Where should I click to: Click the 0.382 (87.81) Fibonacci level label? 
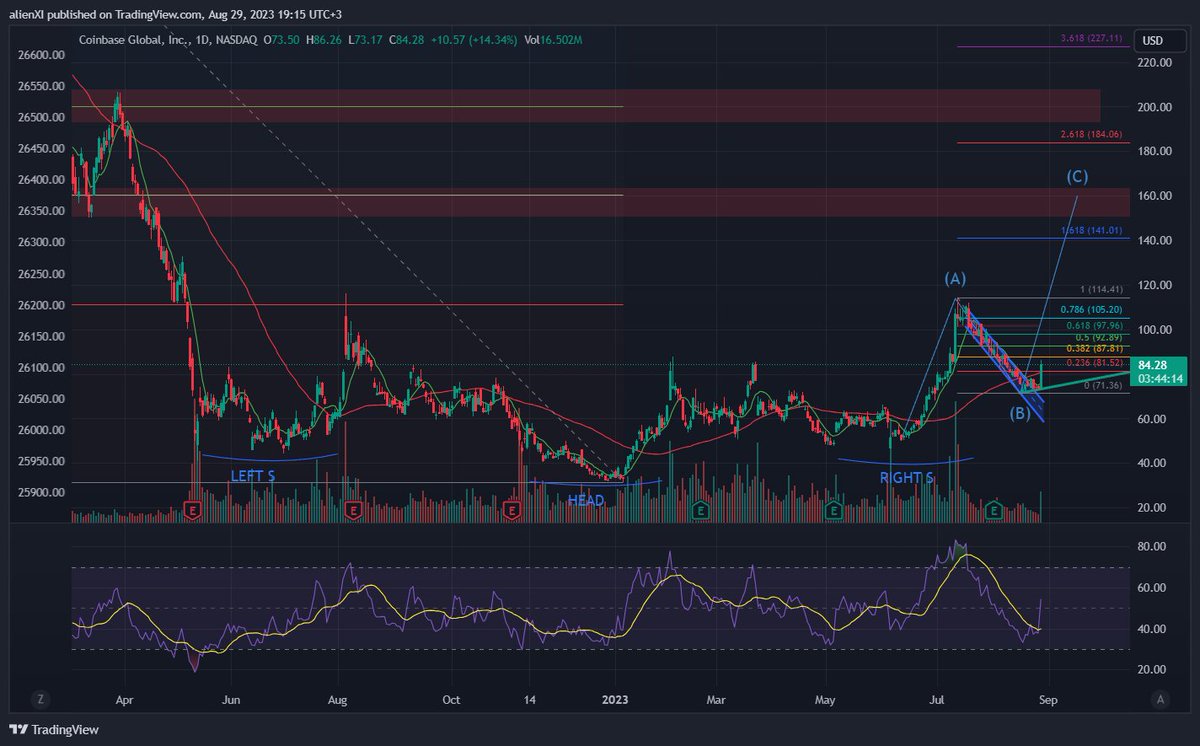1094,348
